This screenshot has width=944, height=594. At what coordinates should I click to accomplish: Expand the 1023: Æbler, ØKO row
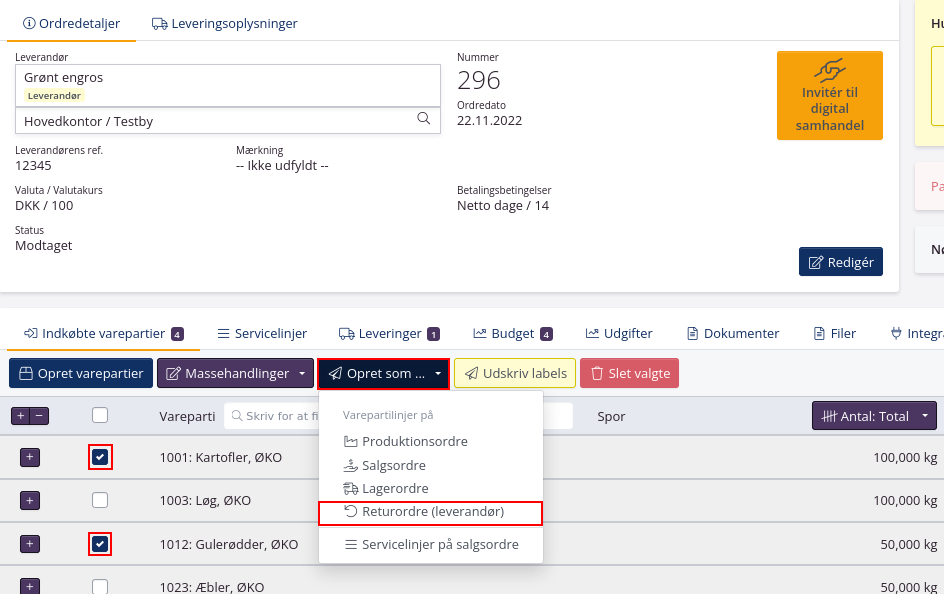[29, 587]
